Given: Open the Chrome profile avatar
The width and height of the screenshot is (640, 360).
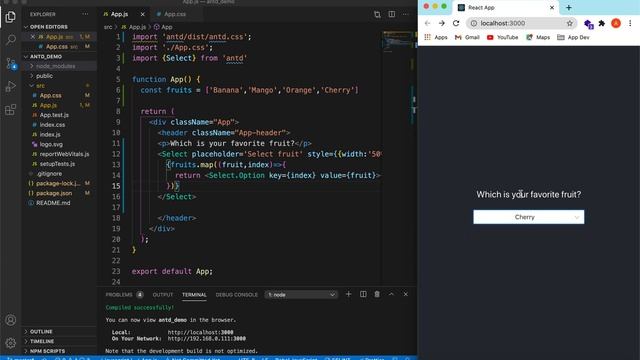Looking at the screenshot, I should pos(616,24).
